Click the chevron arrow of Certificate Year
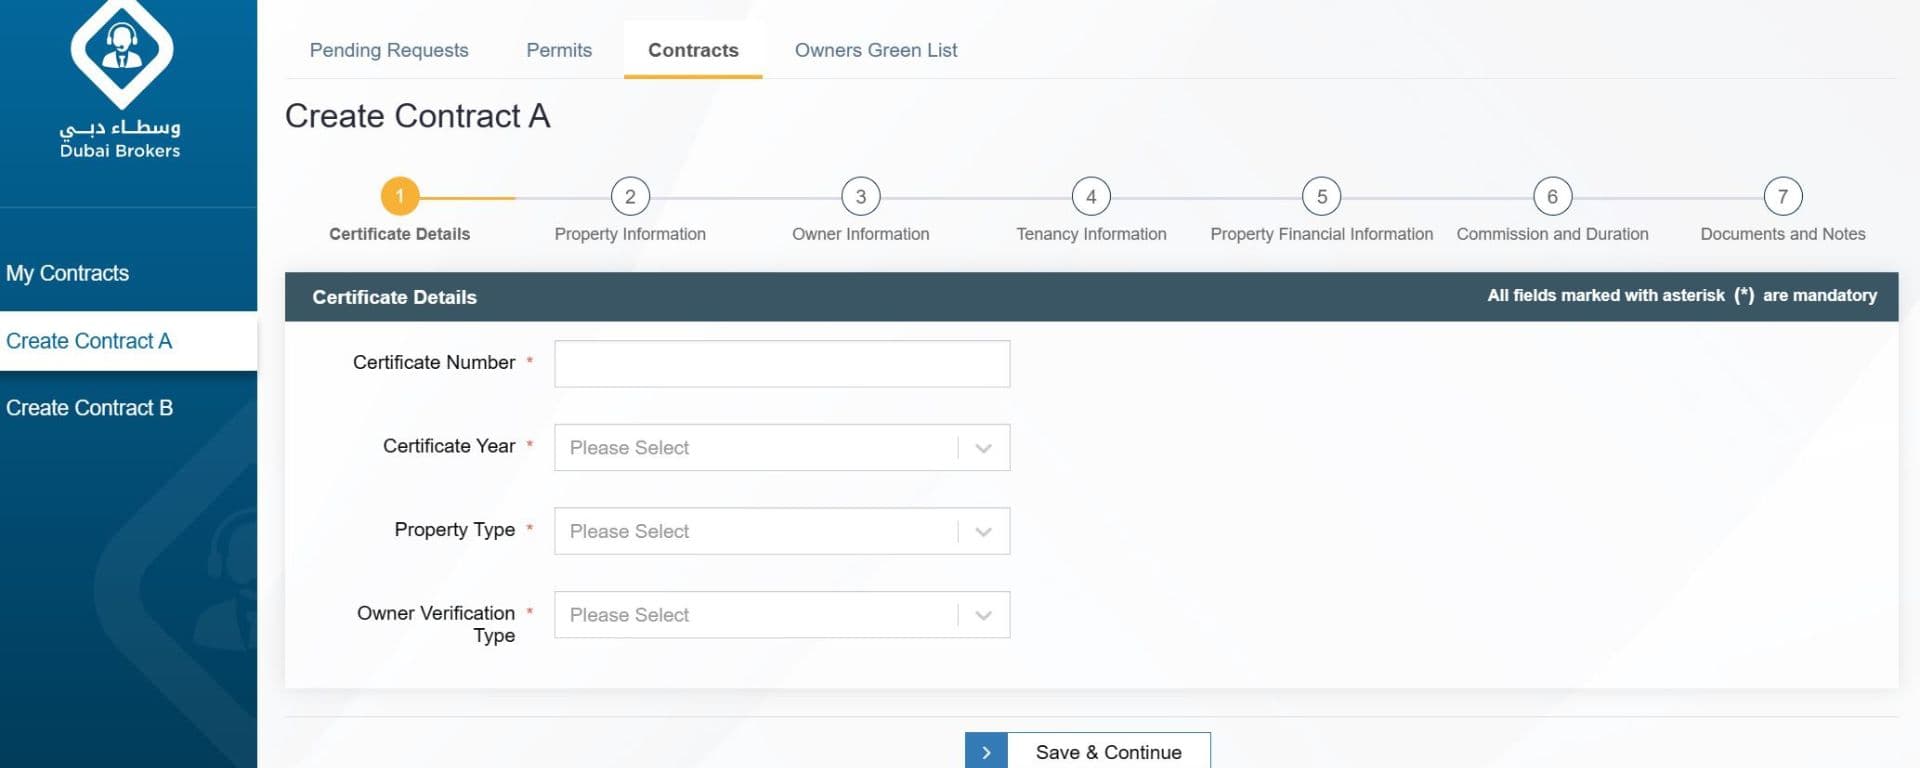Screen dimensions: 1920x768 pyautogui.click(x=984, y=448)
